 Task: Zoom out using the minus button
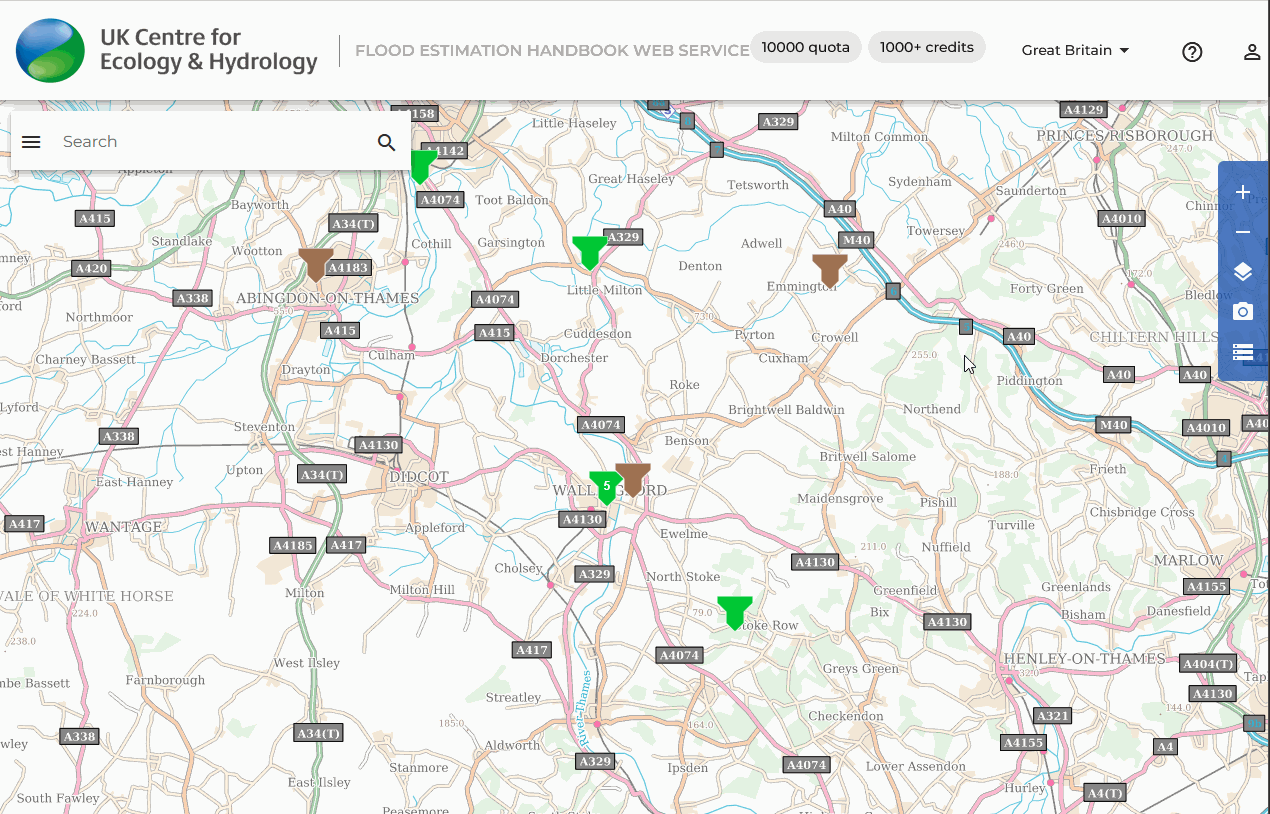pos(1243,233)
